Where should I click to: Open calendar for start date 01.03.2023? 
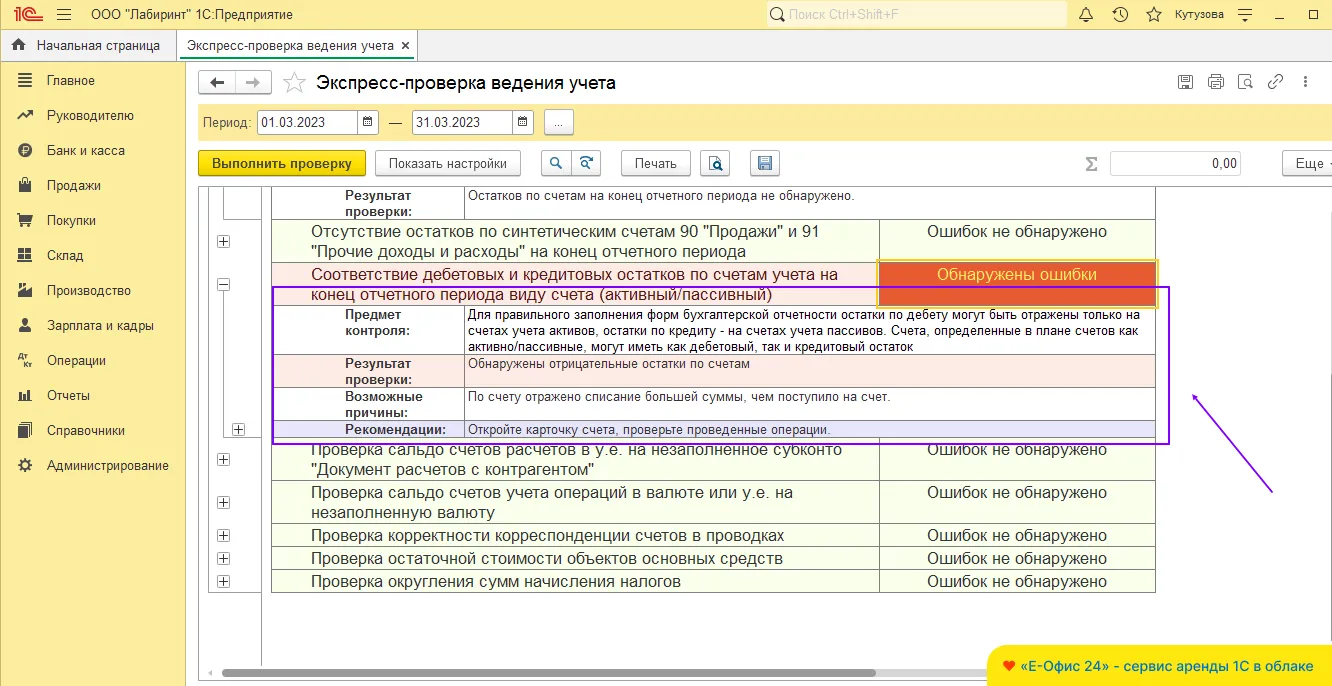tap(368, 123)
